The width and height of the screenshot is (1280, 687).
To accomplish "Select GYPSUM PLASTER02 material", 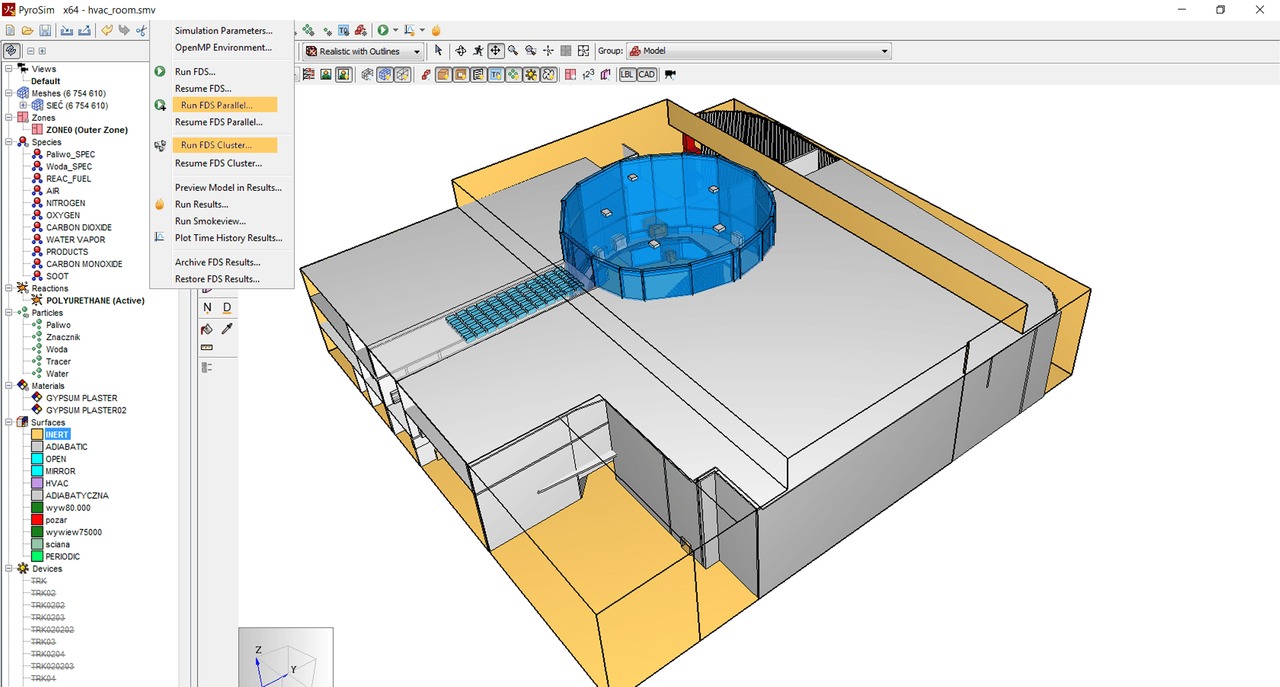I will pos(86,410).
